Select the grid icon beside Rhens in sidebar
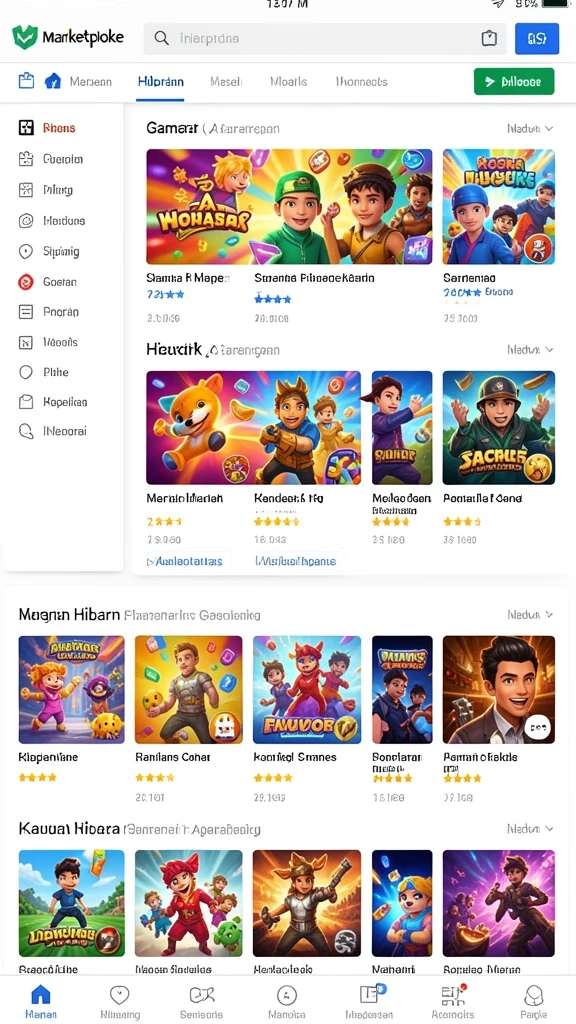The width and height of the screenshot is (576, 1024). click(x=26, y=128)
